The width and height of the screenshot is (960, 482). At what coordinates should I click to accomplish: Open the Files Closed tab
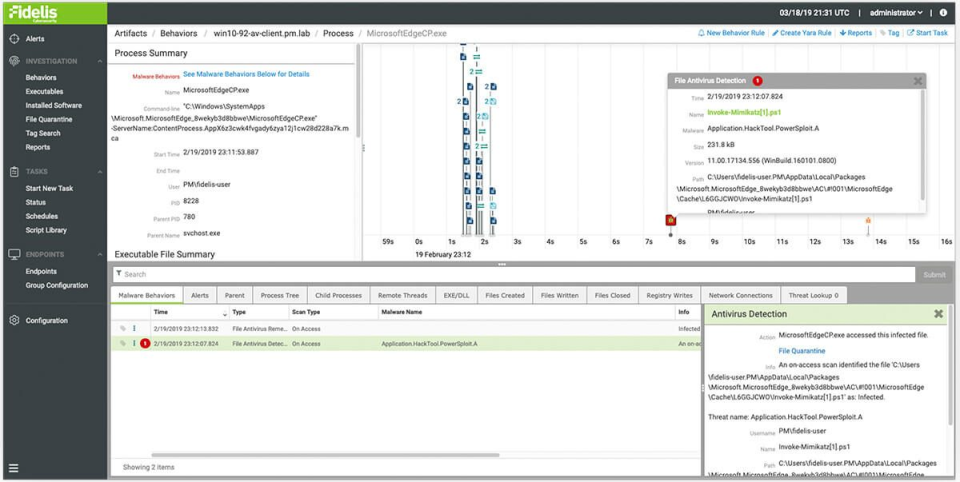[612, 295]
